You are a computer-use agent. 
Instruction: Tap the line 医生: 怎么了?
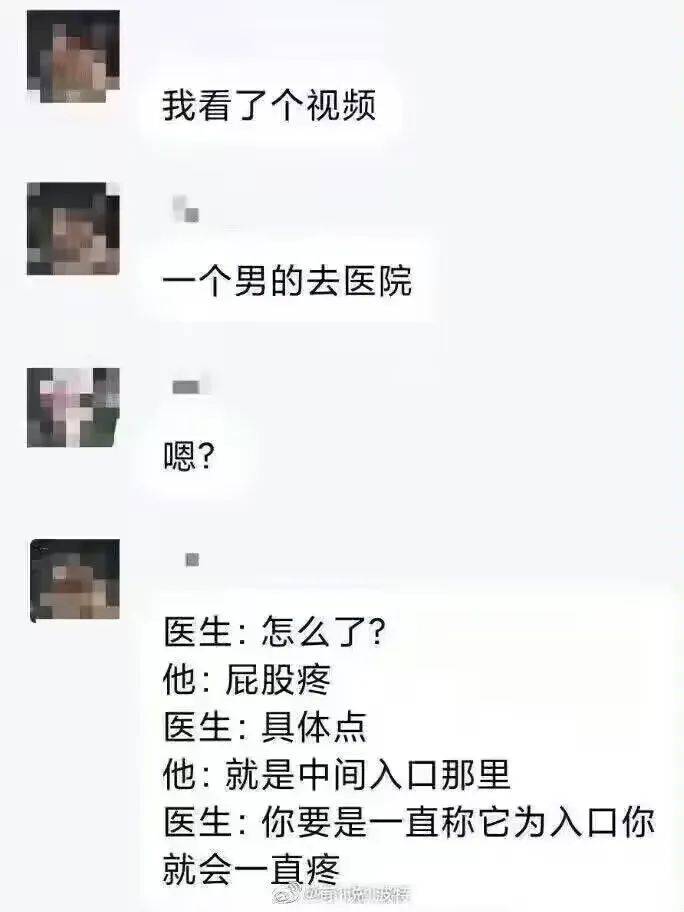274,632
